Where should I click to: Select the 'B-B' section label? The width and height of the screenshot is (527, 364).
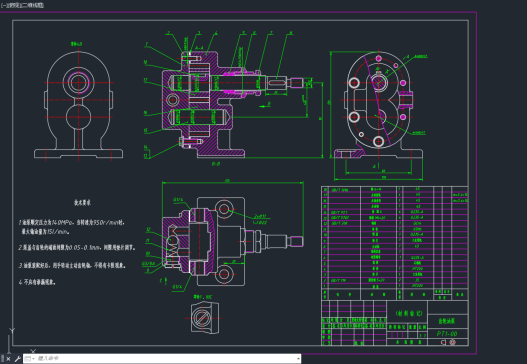tap(216, 164)
